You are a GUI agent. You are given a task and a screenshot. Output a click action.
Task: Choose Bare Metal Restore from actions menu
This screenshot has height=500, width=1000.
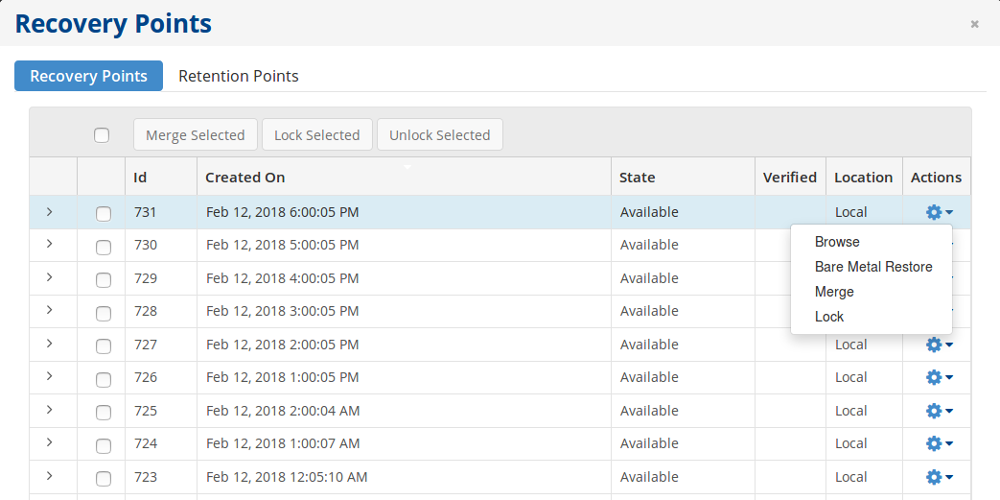pos(873,267)
